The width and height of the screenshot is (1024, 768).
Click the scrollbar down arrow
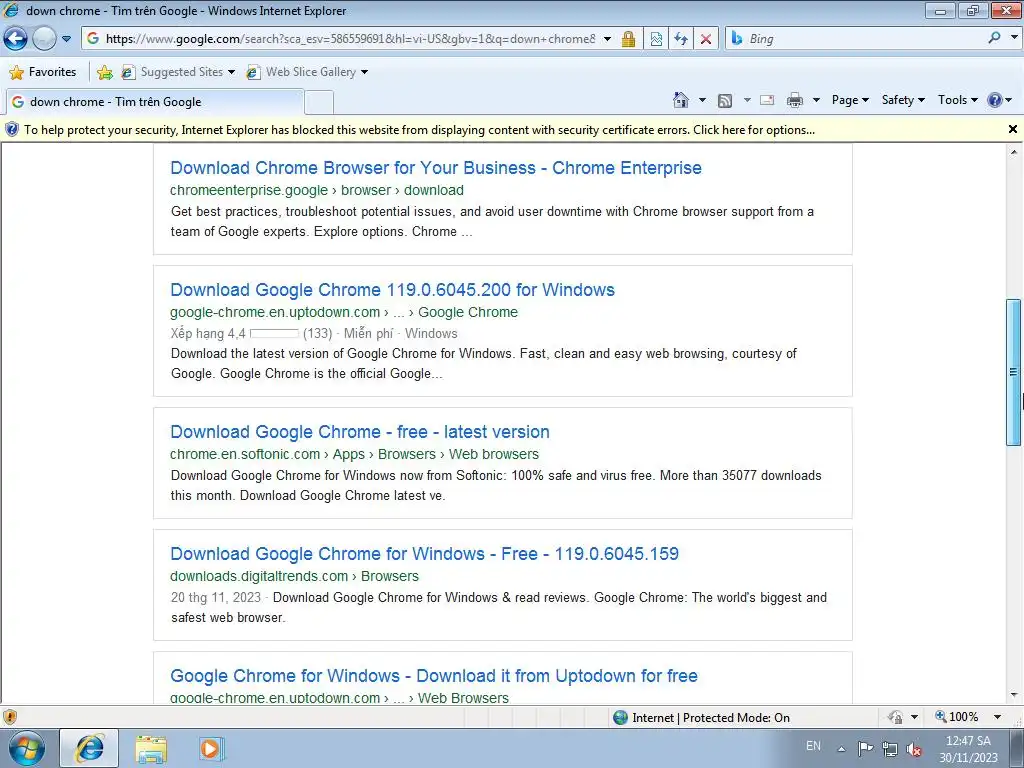point(1014,696)
